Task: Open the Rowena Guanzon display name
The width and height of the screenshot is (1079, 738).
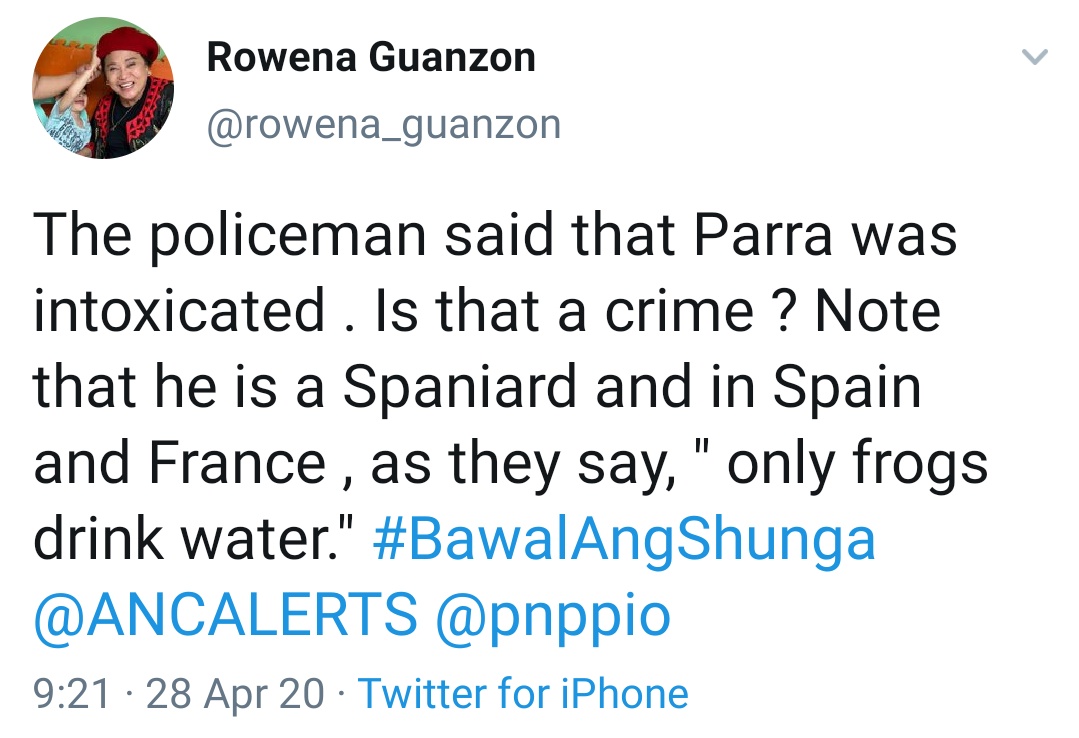Action: click(371, 58)
